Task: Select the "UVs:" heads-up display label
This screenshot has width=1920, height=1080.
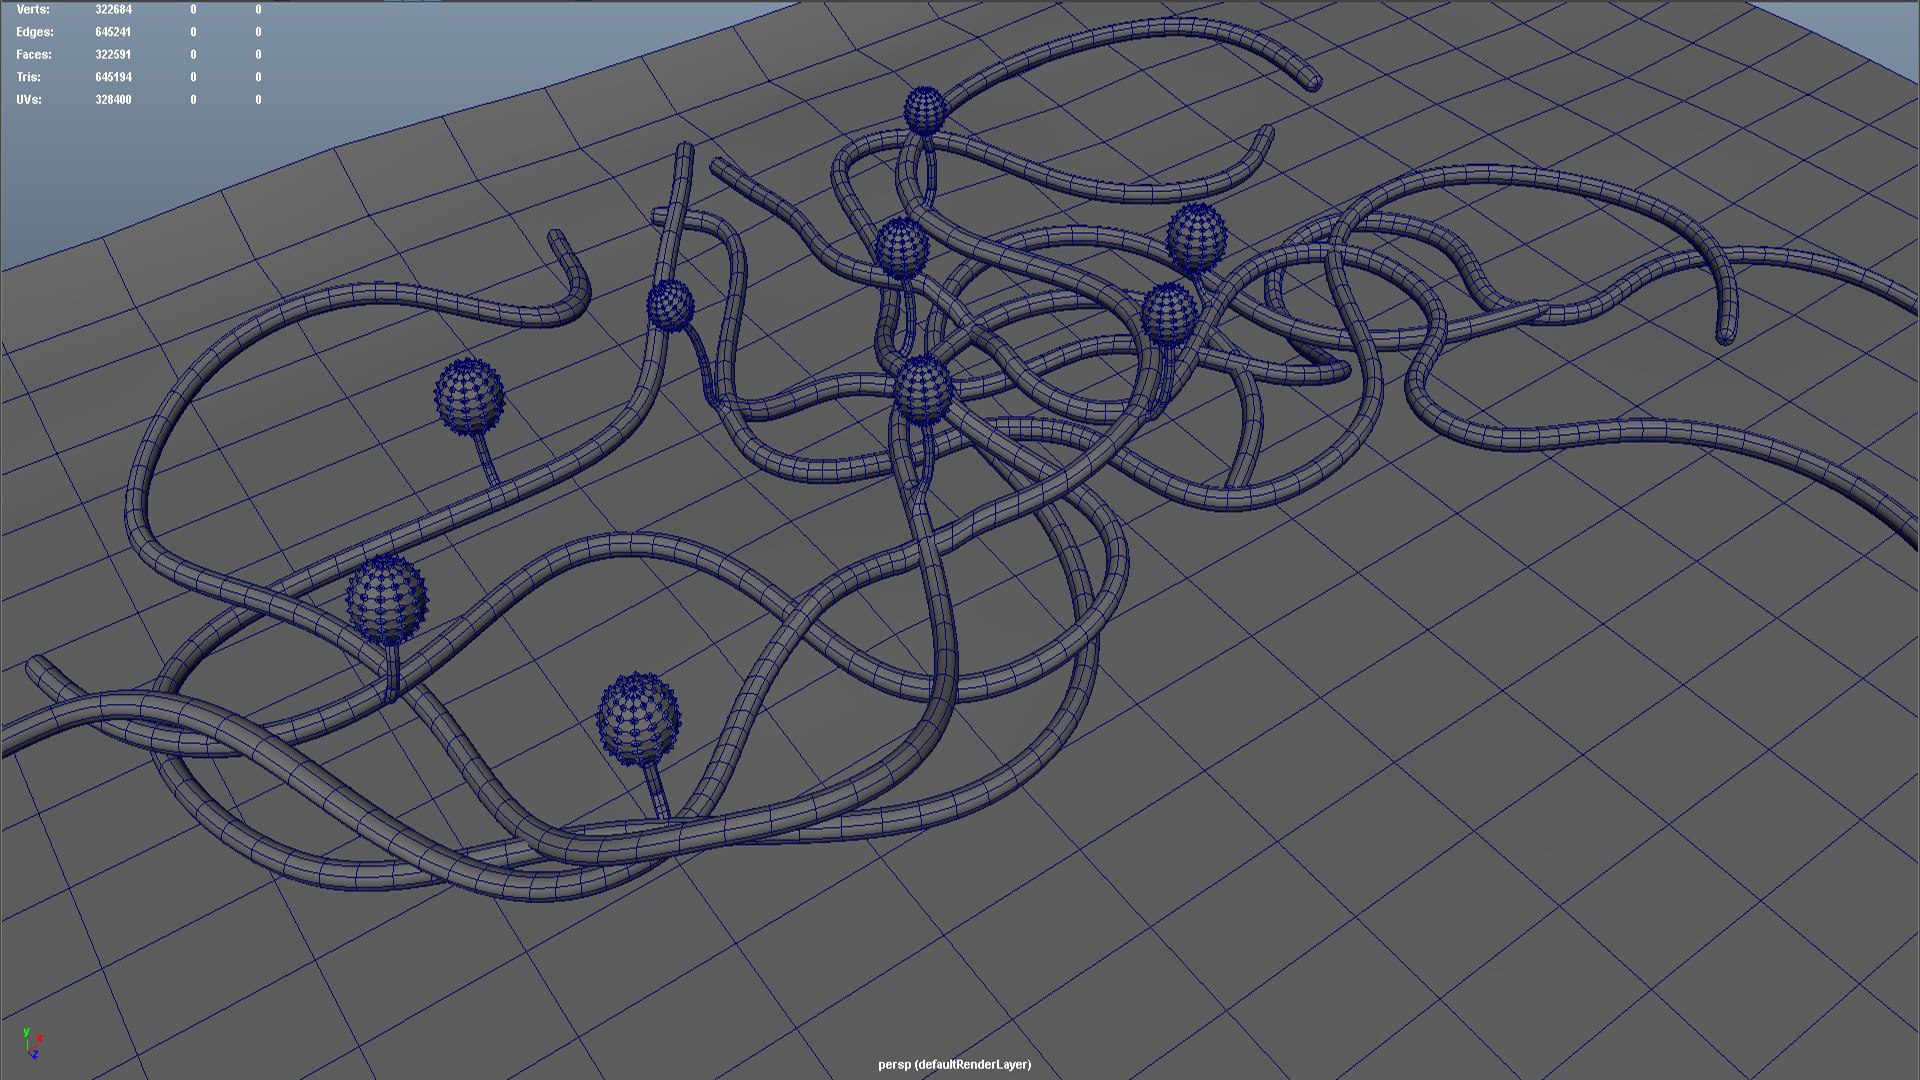Action: click(x=29, y=100)
